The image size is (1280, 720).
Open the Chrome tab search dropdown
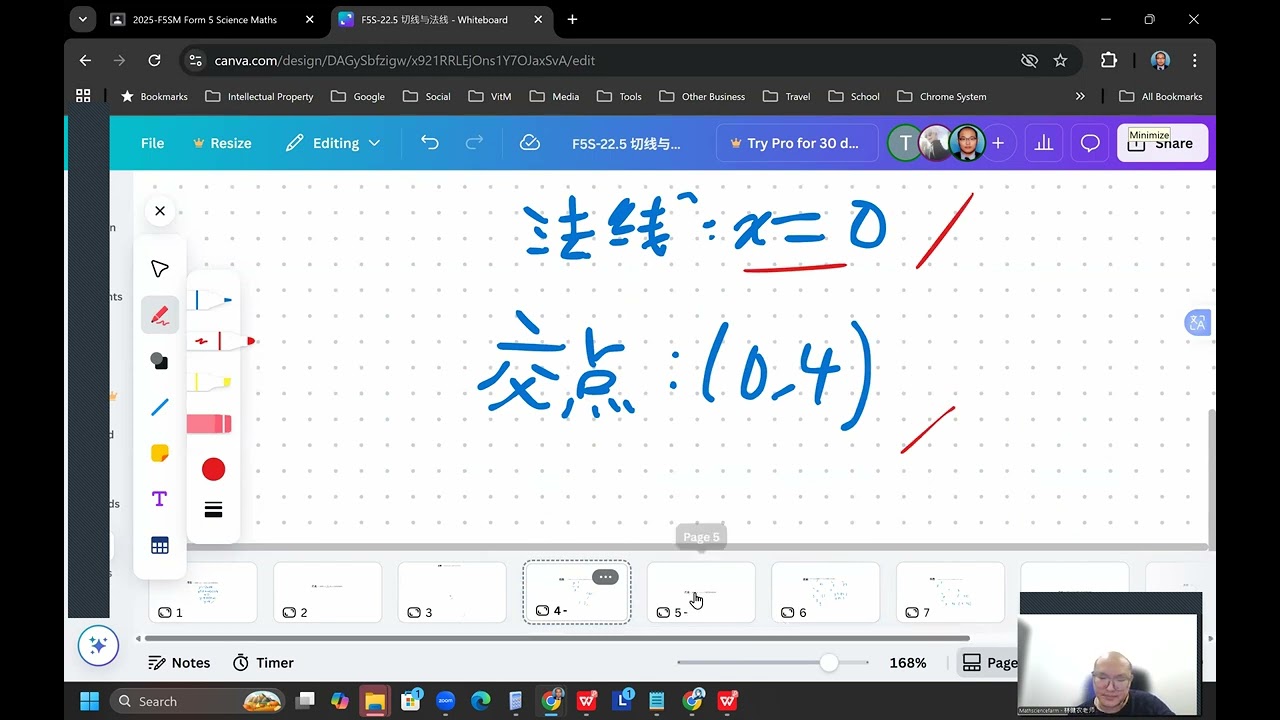(x=83, y=19)
